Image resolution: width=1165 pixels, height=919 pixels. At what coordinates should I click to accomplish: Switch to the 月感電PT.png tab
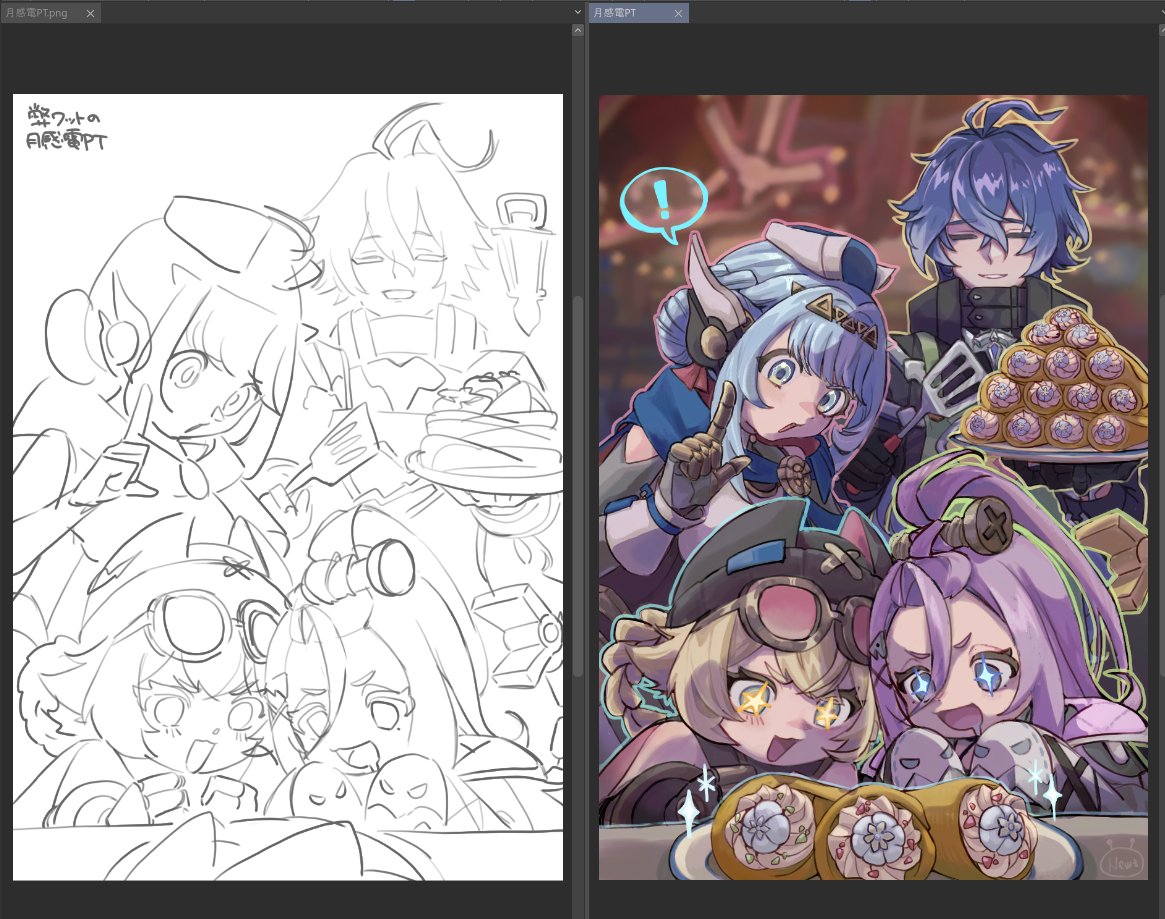tap(51, 13)
